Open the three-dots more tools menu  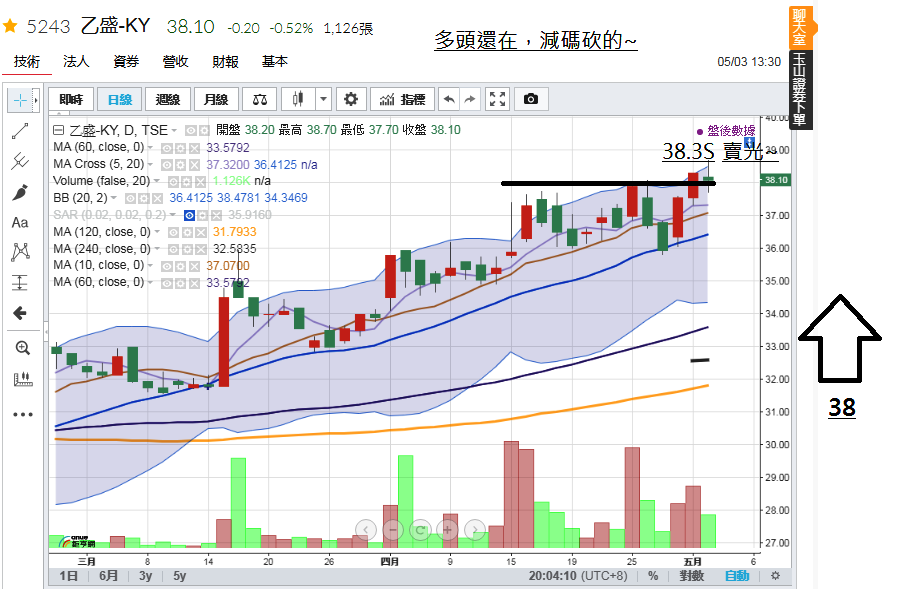[x=22, y=414]
